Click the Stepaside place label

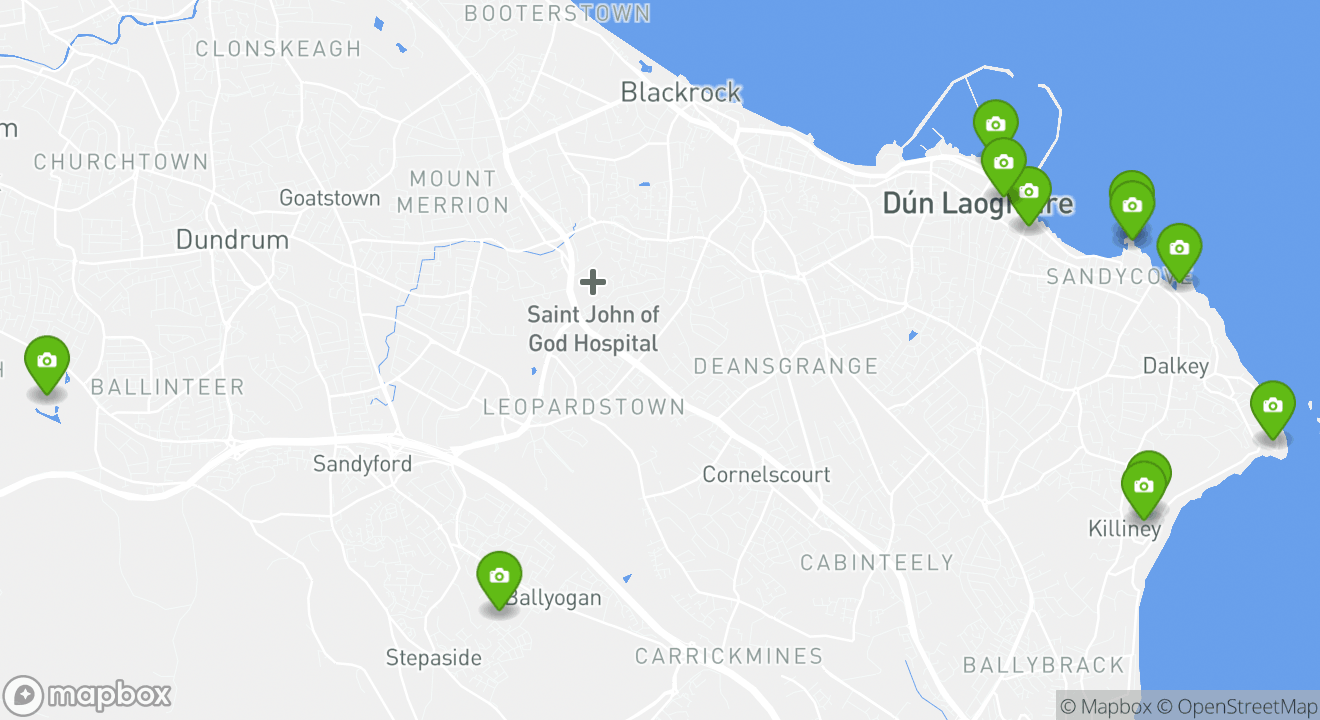434,658
